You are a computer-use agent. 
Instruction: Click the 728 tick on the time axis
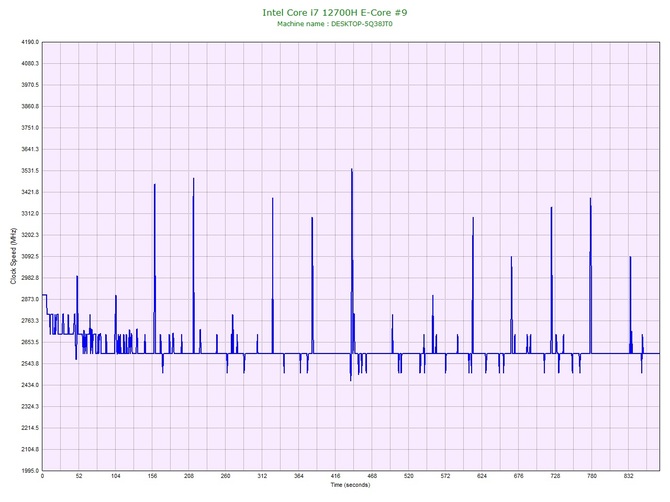[555, 476]
